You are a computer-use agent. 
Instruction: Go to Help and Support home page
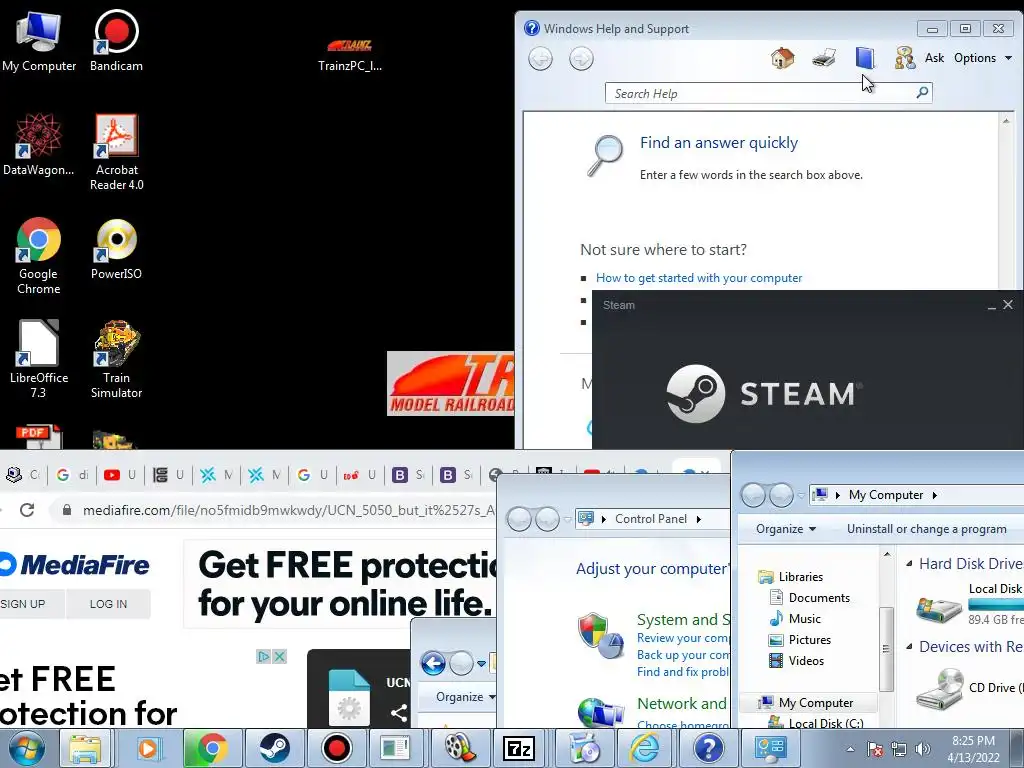(782, 58)
